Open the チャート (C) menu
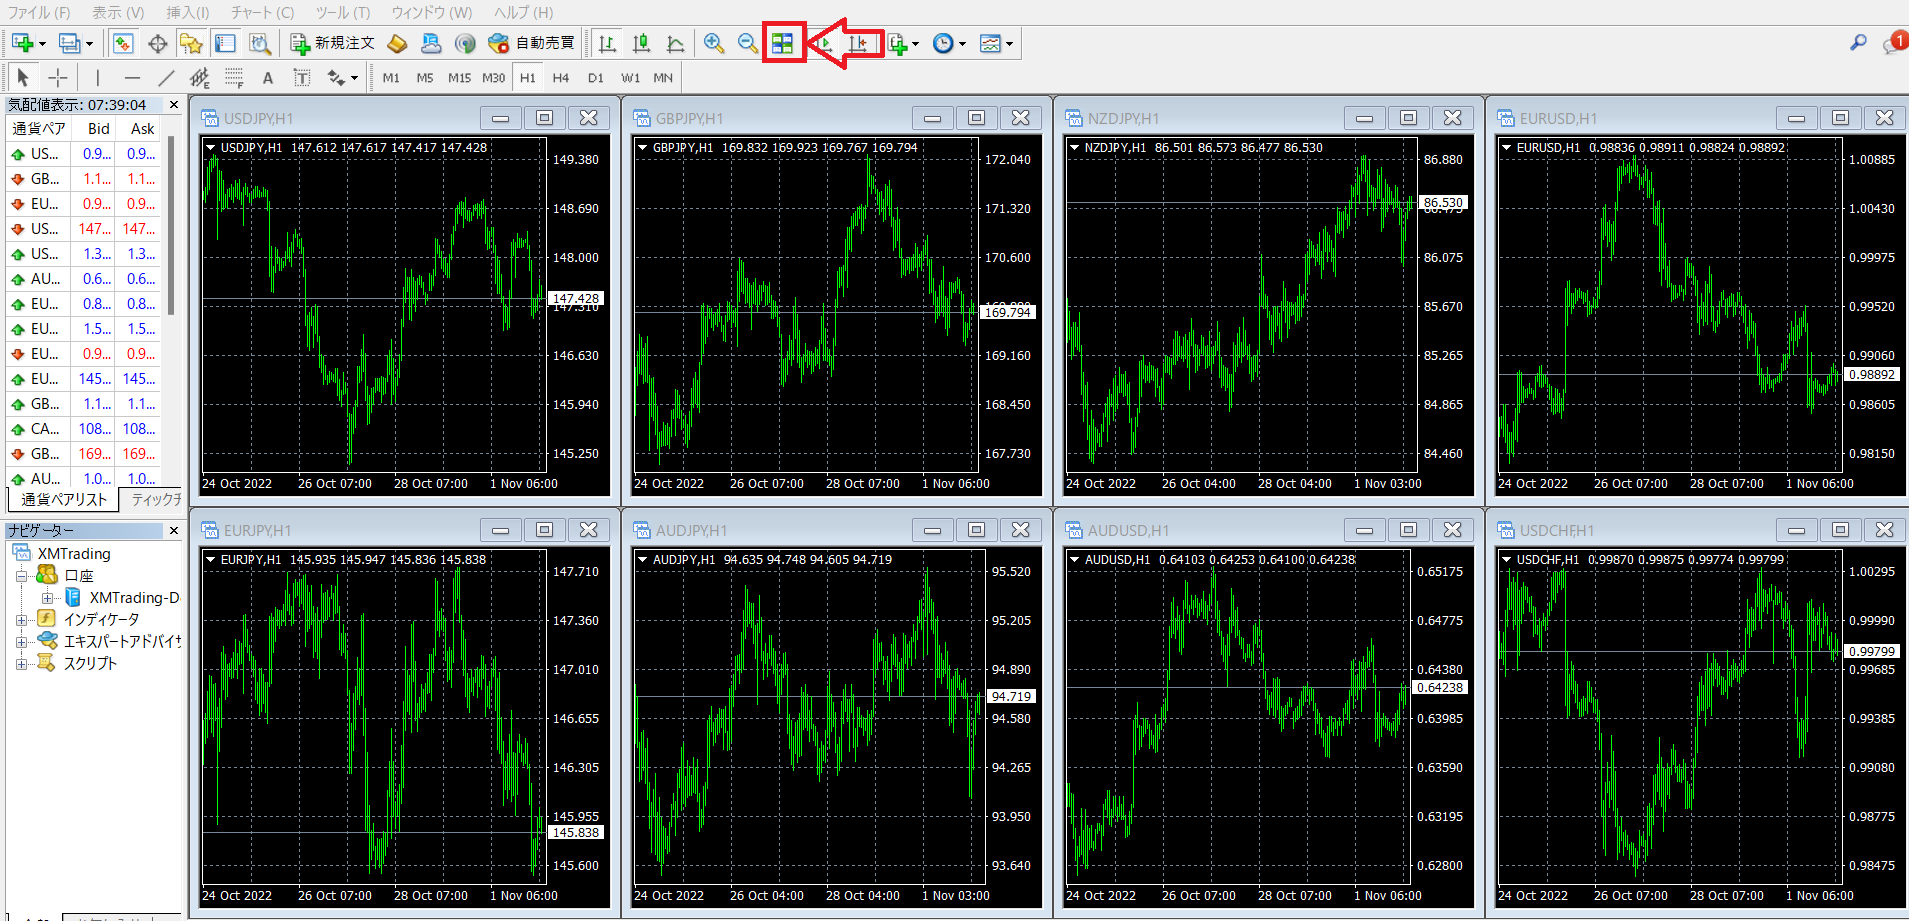 coord(262,12)
